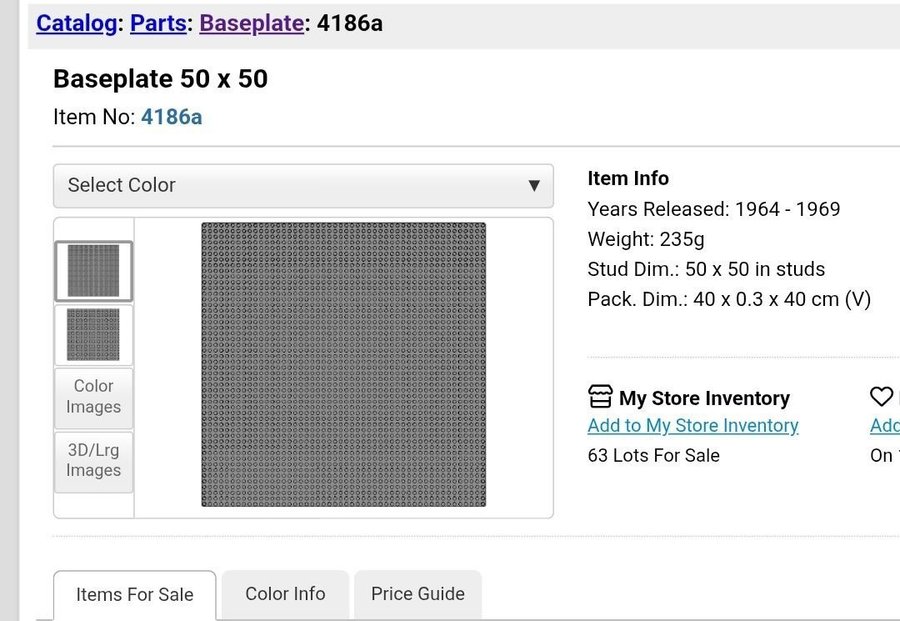Click the heart wanted list icon
Viewport: 900px width, 621px height.
click(x=881, y=397)
